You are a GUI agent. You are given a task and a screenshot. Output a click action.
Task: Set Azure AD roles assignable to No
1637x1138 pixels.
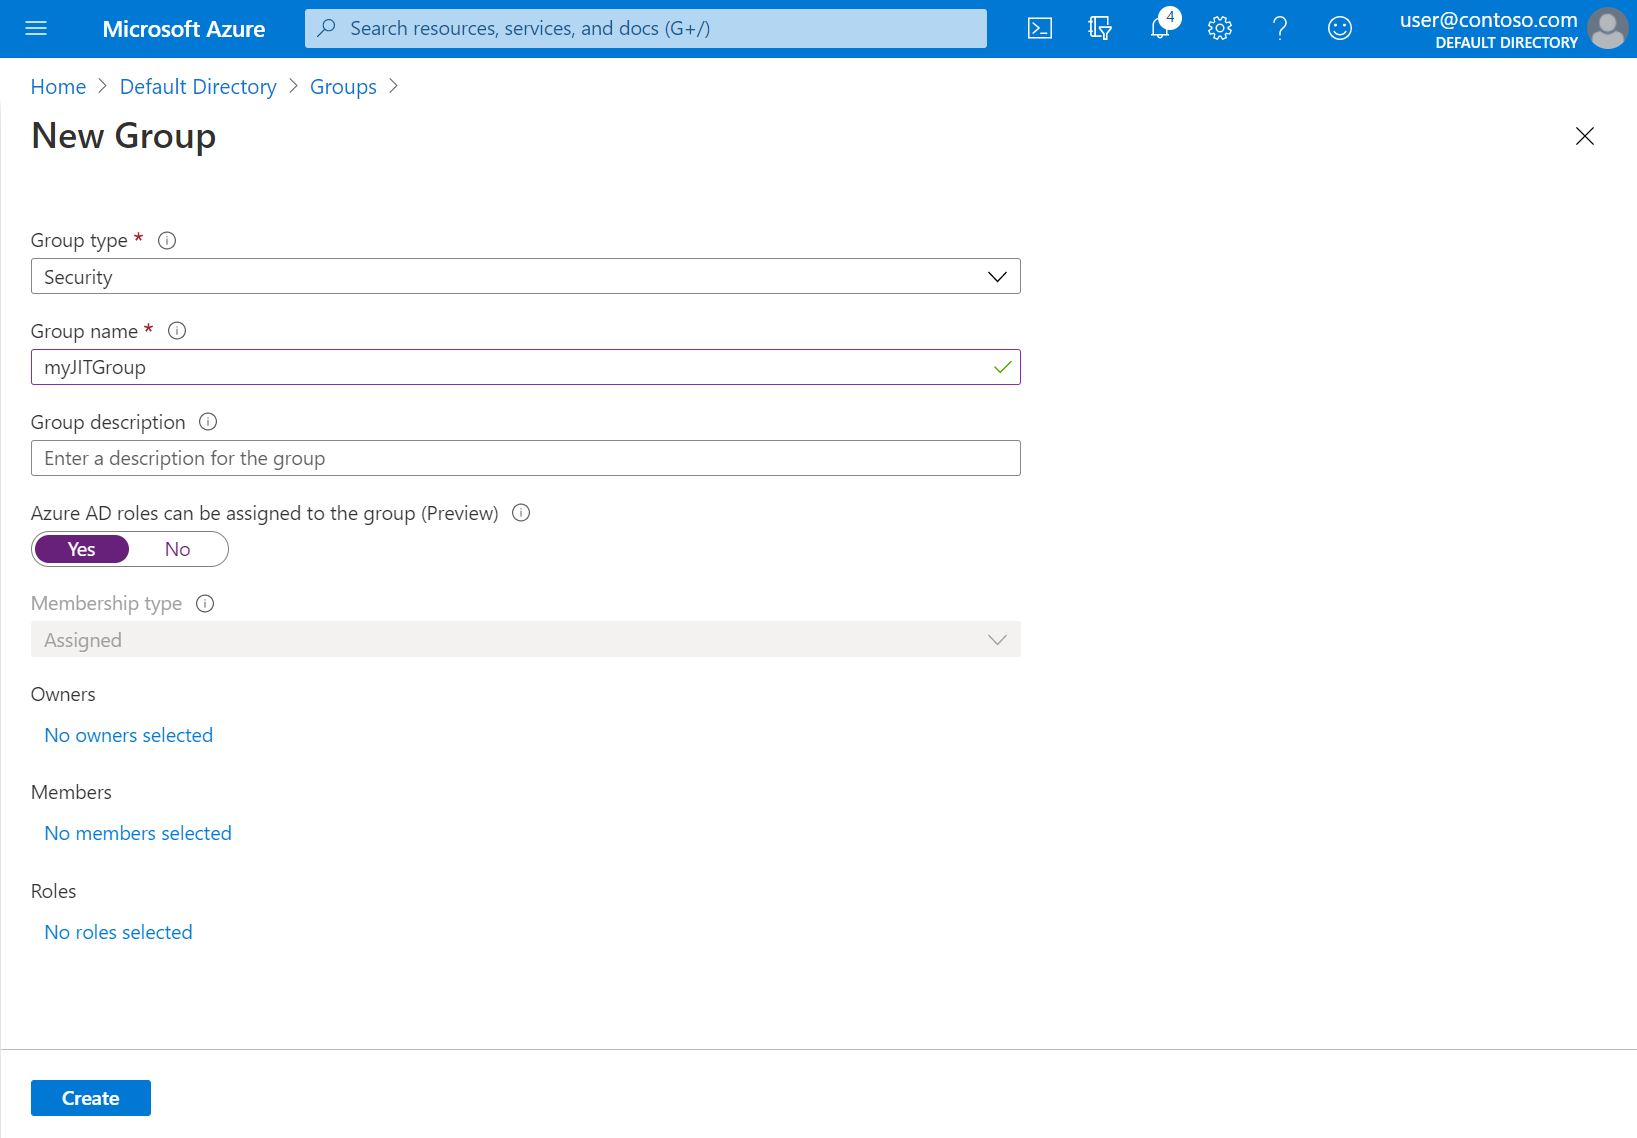177,549
